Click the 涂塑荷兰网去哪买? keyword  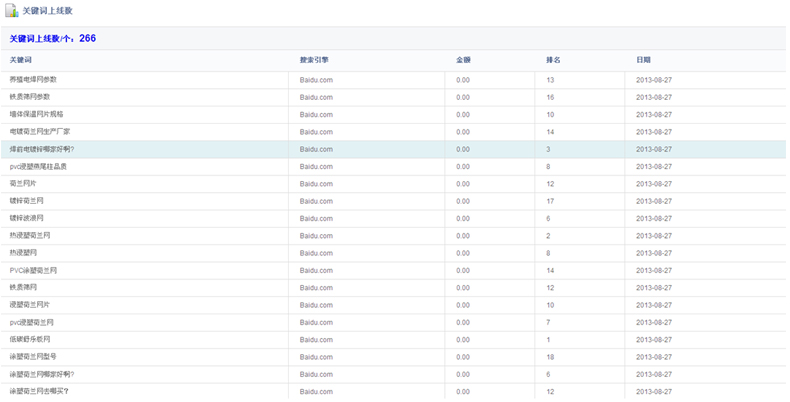click(39, 391)
